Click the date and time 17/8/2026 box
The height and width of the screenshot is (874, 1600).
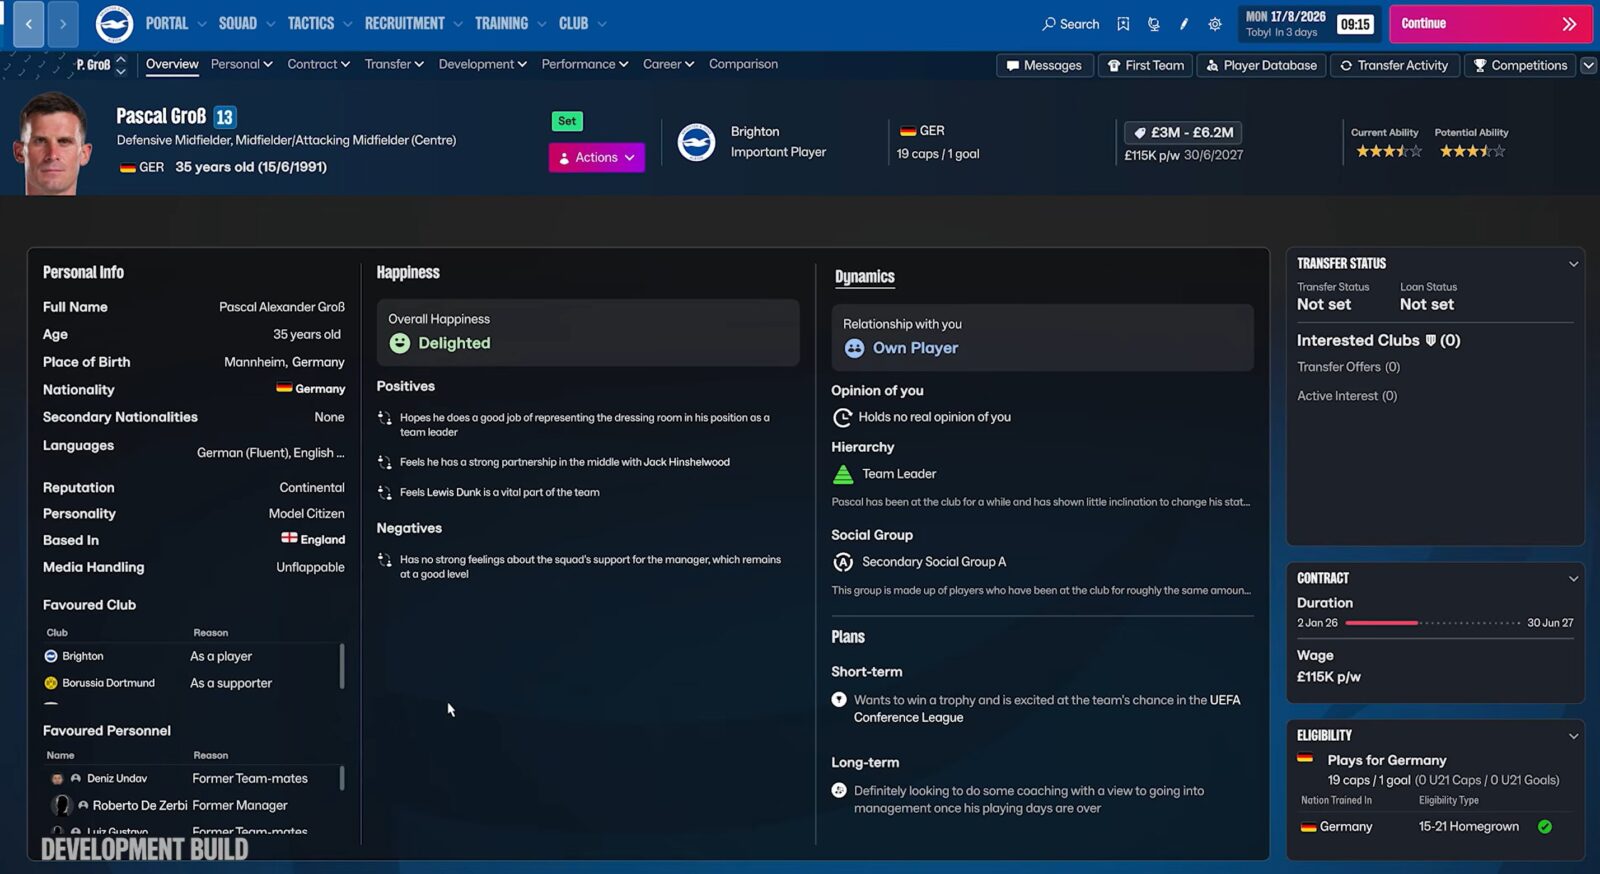coord(1309,24)
